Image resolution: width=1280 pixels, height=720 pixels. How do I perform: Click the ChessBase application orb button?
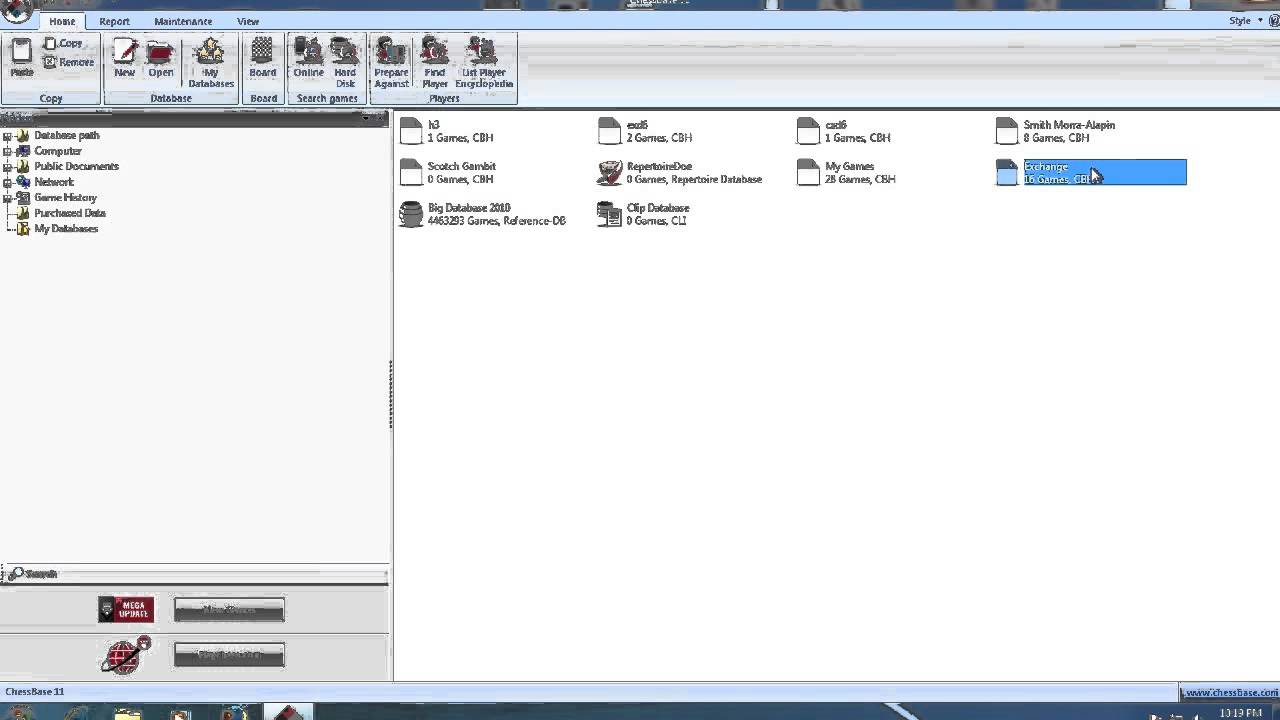pos(16,9)
